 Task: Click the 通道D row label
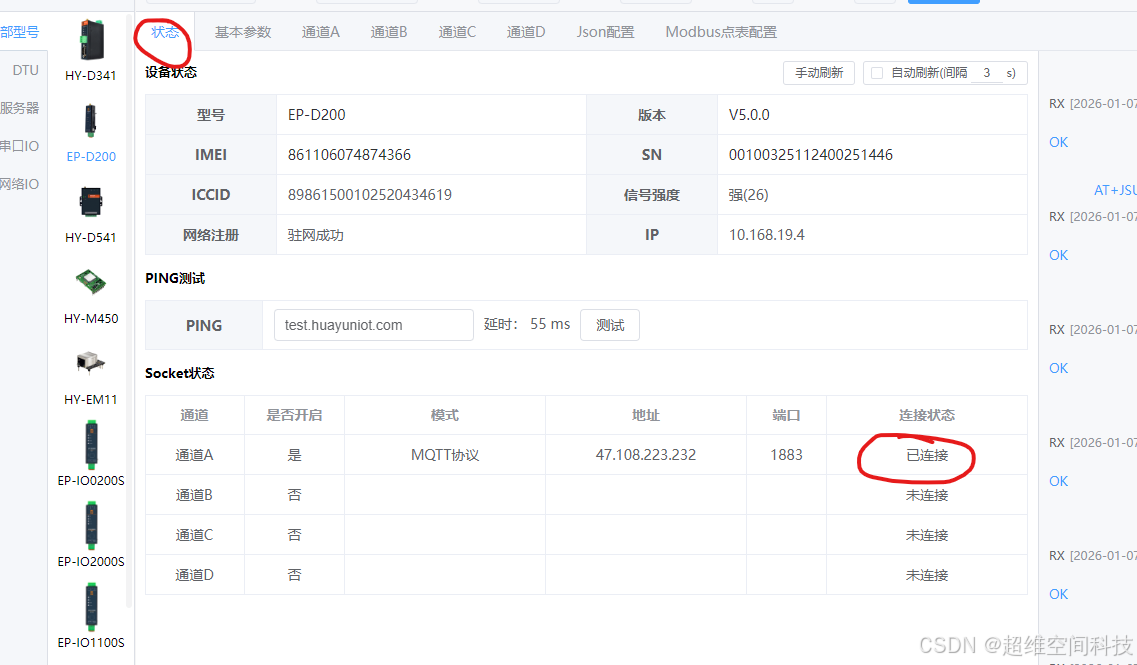[x=194, y=574]
